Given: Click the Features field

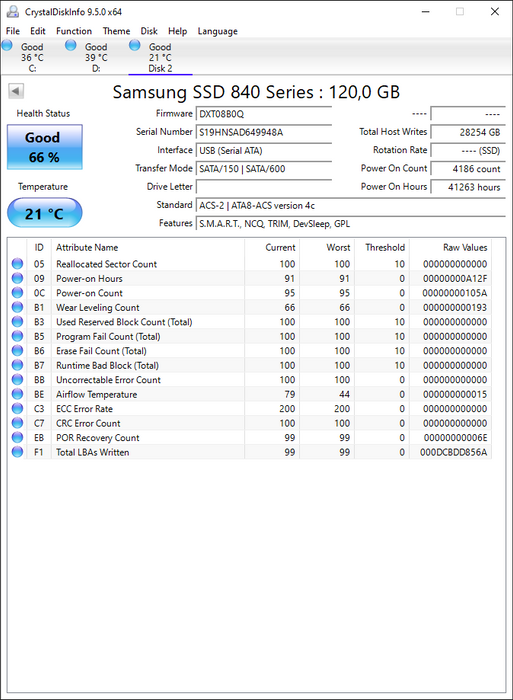Looking at the screenshot, I should click(350, 224).
